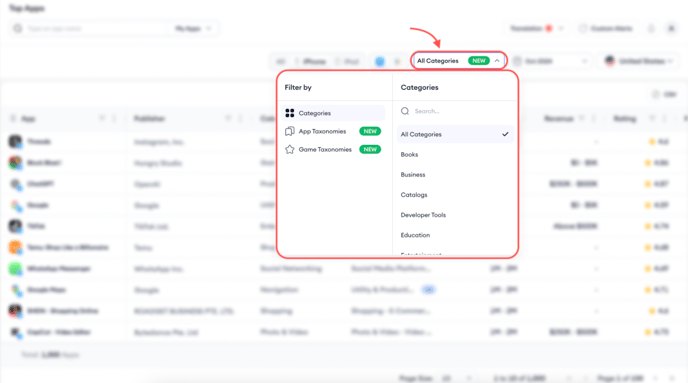The width and height of the screenshot is (688, 383).
Task: Click the magnifier icon in Categories search
Action: click(x=405, y=111)
